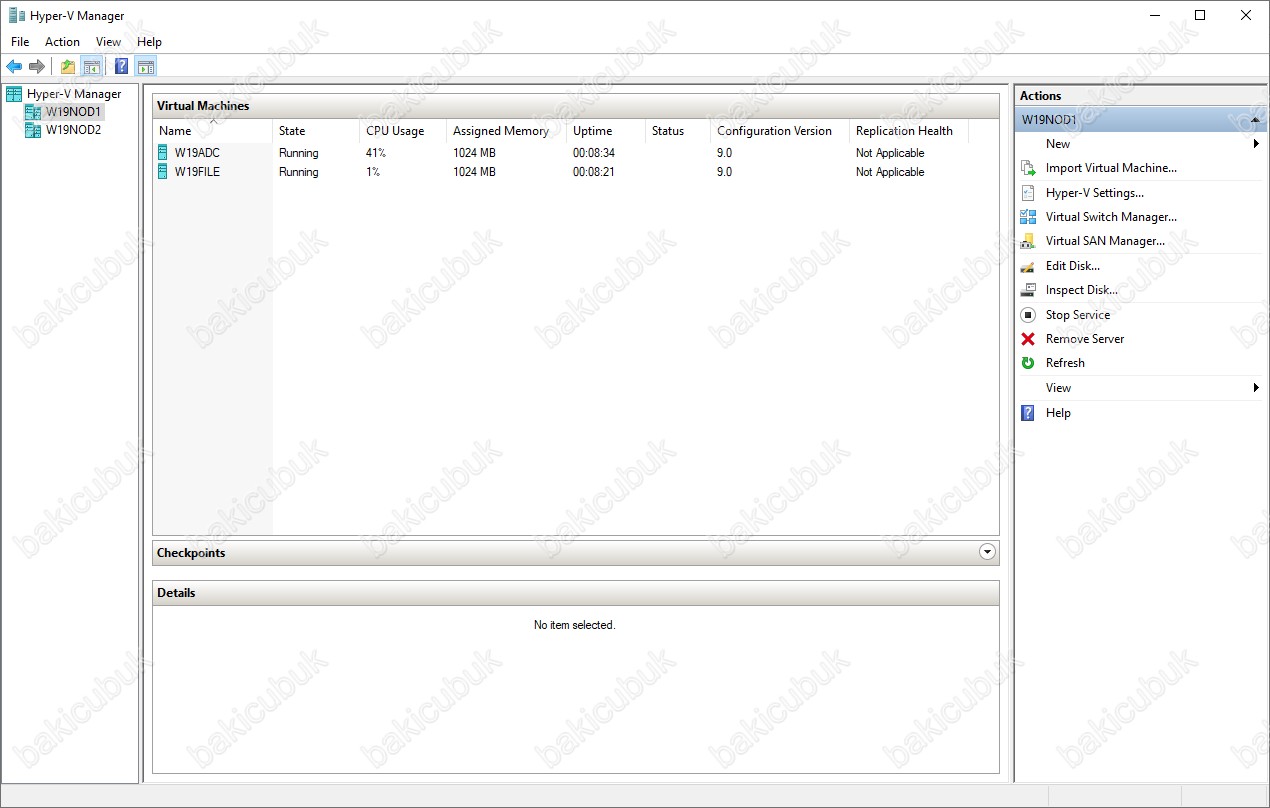1270x808 pixels.
Task: Click the Help icon in Actions pane
Action: (1028, 413)
